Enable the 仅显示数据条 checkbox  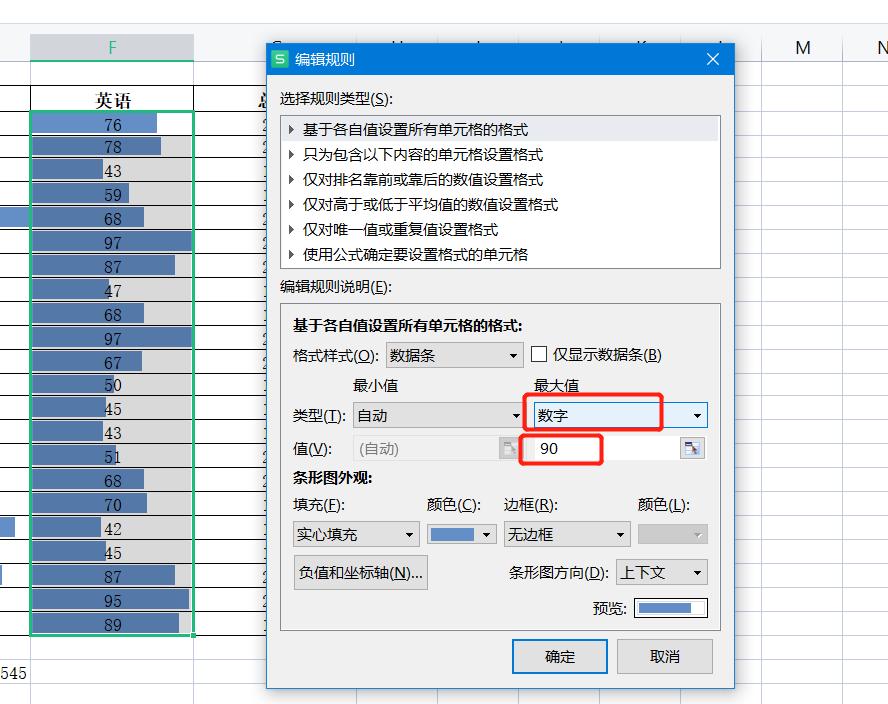pos(538,354)
